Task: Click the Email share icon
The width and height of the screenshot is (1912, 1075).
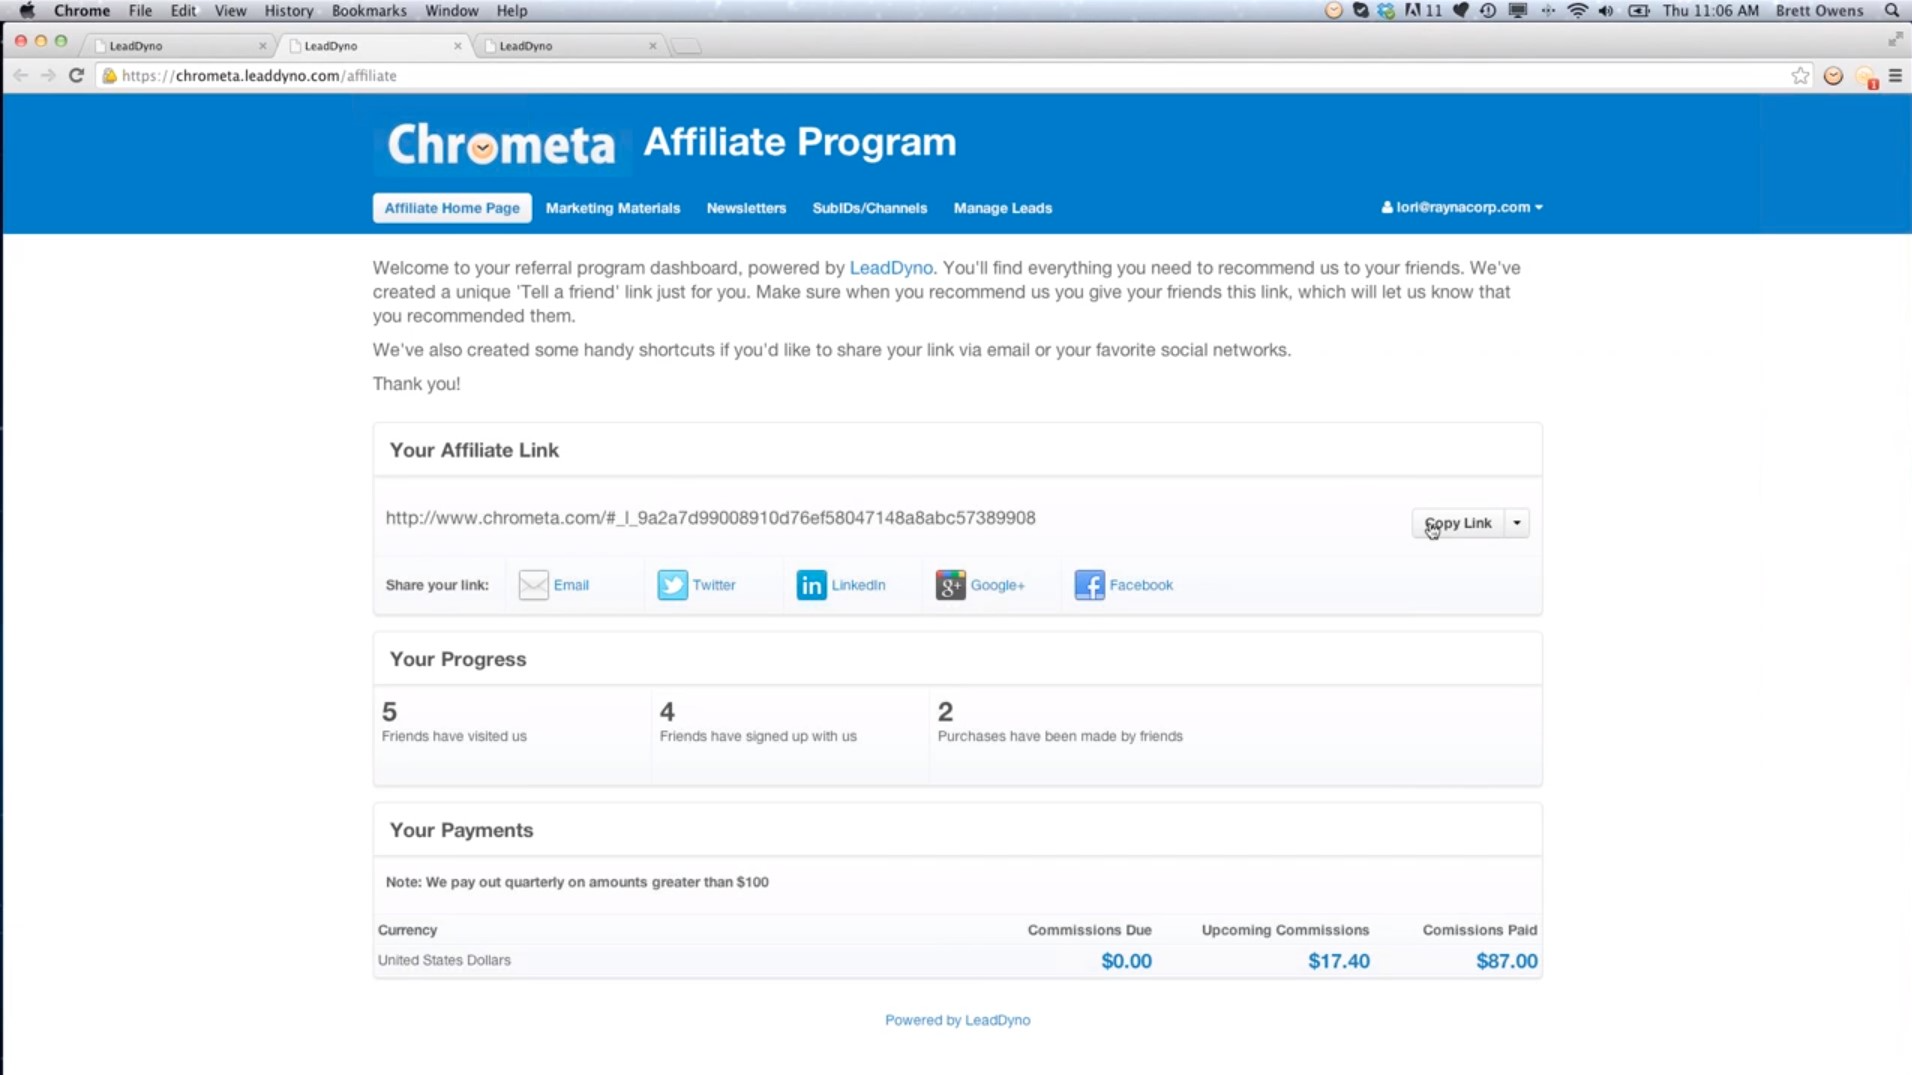Action: click(533, 585)
